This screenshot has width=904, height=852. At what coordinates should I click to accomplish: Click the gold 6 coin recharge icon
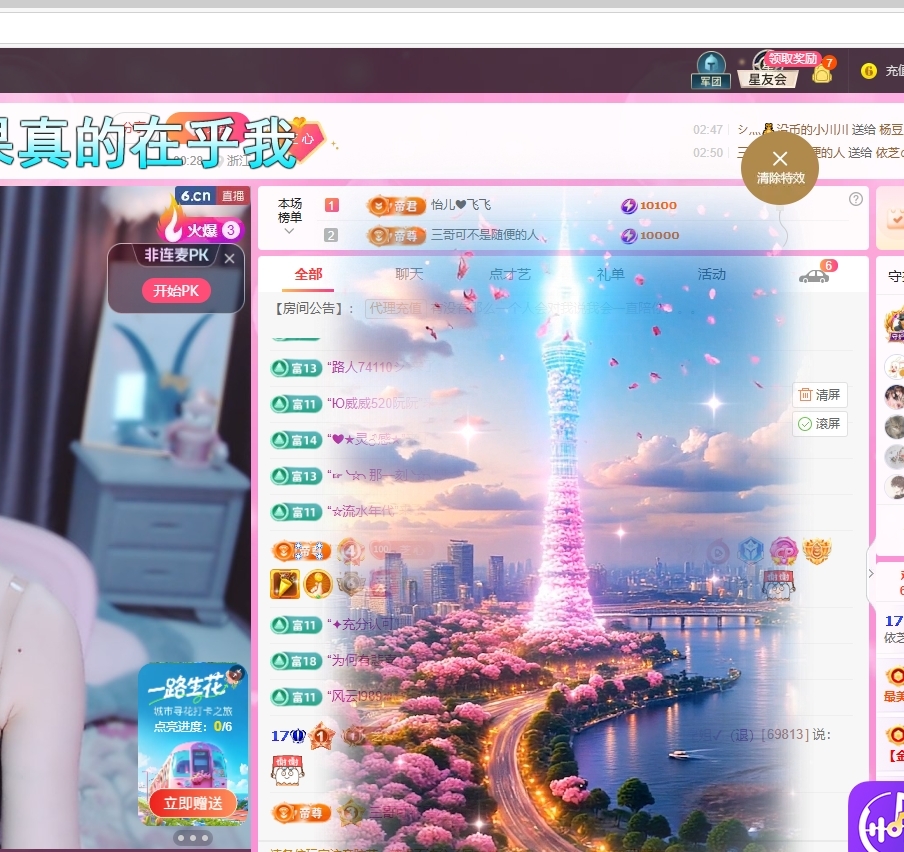tap(868, 71)
